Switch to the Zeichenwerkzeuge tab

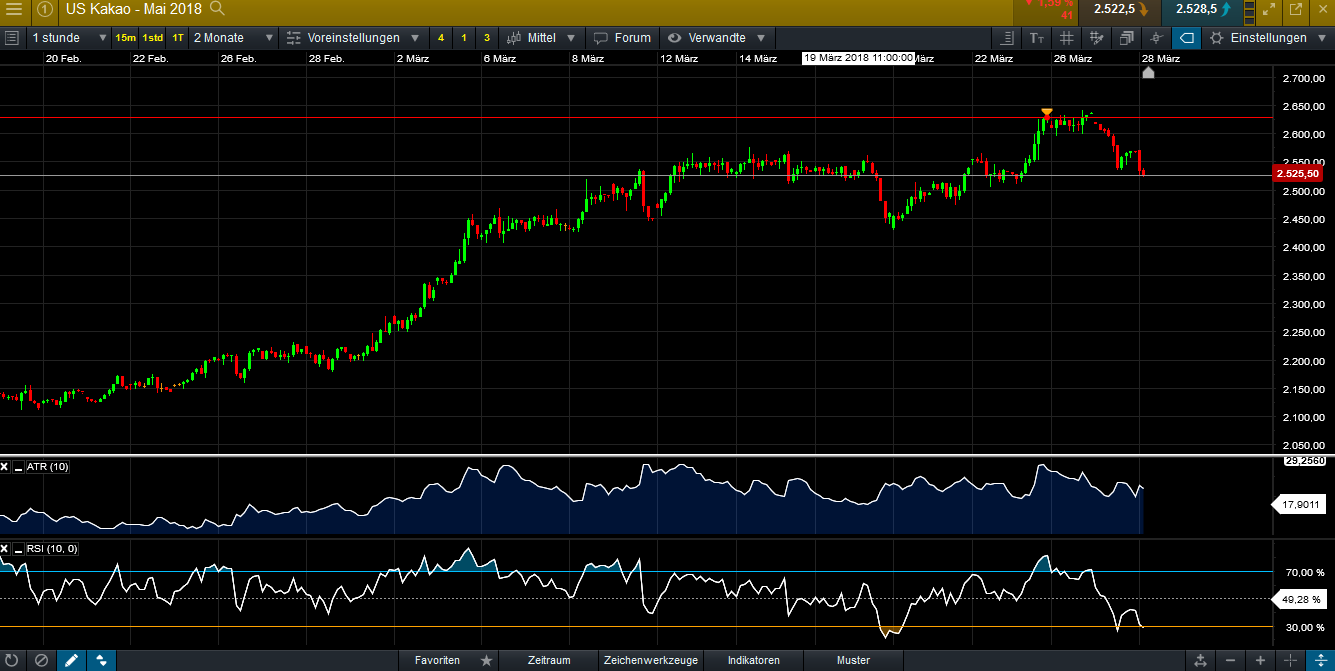(650, 660)
